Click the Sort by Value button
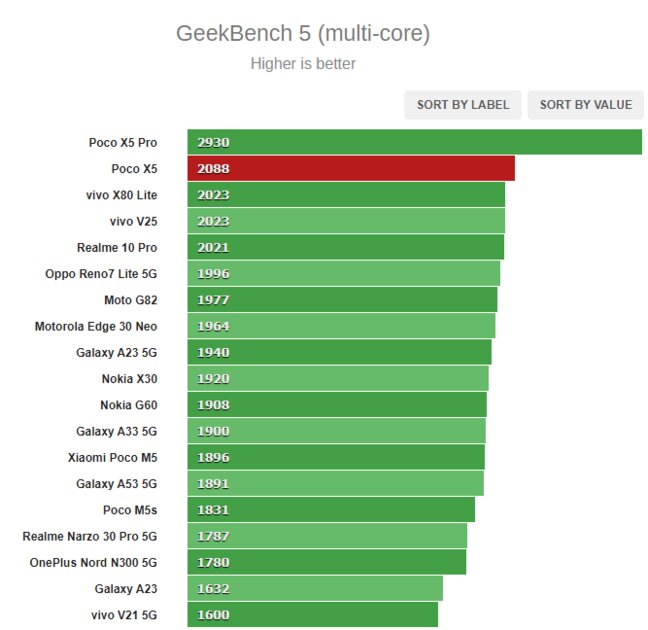Viewport: 648px width, 630px height. (x=585, y=105)
